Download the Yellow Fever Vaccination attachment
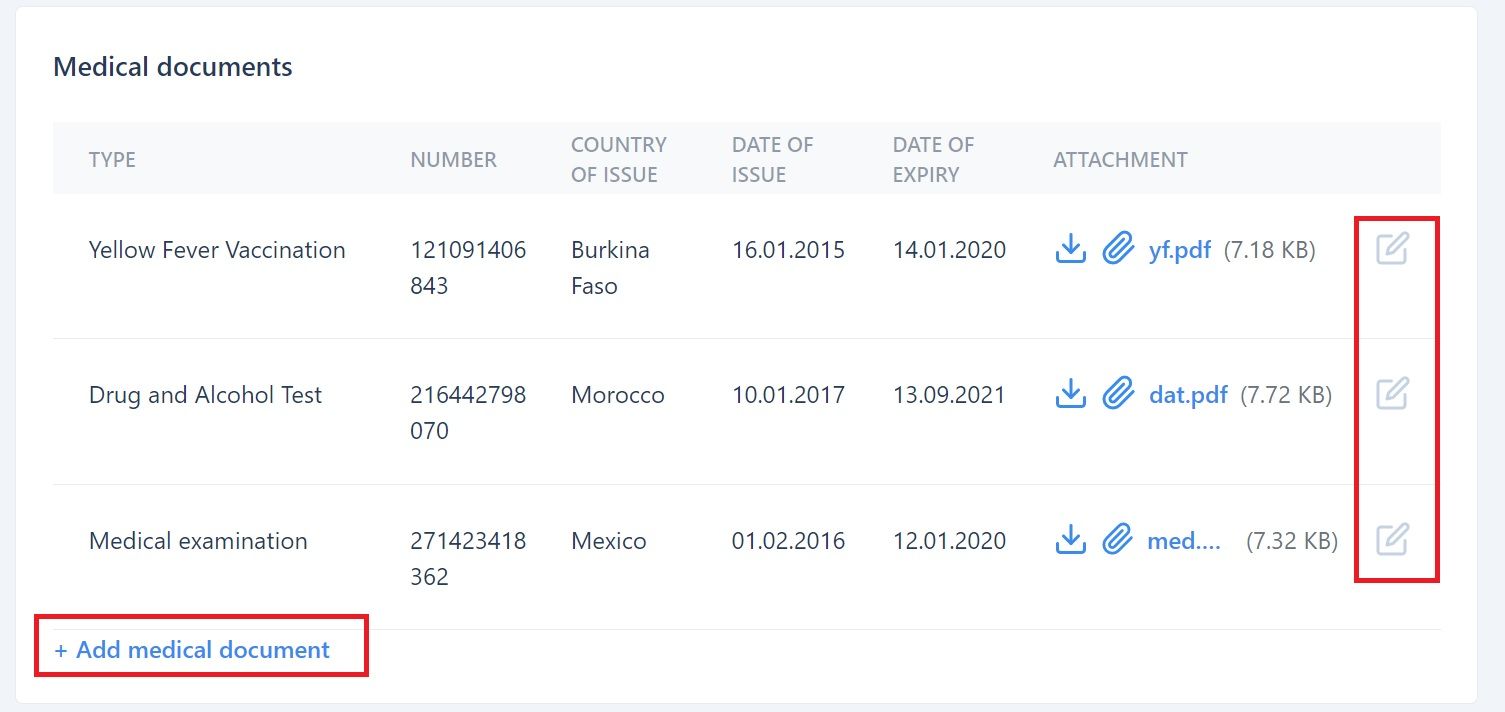Screen dimensions: 1505x712 coord(1070,249)
